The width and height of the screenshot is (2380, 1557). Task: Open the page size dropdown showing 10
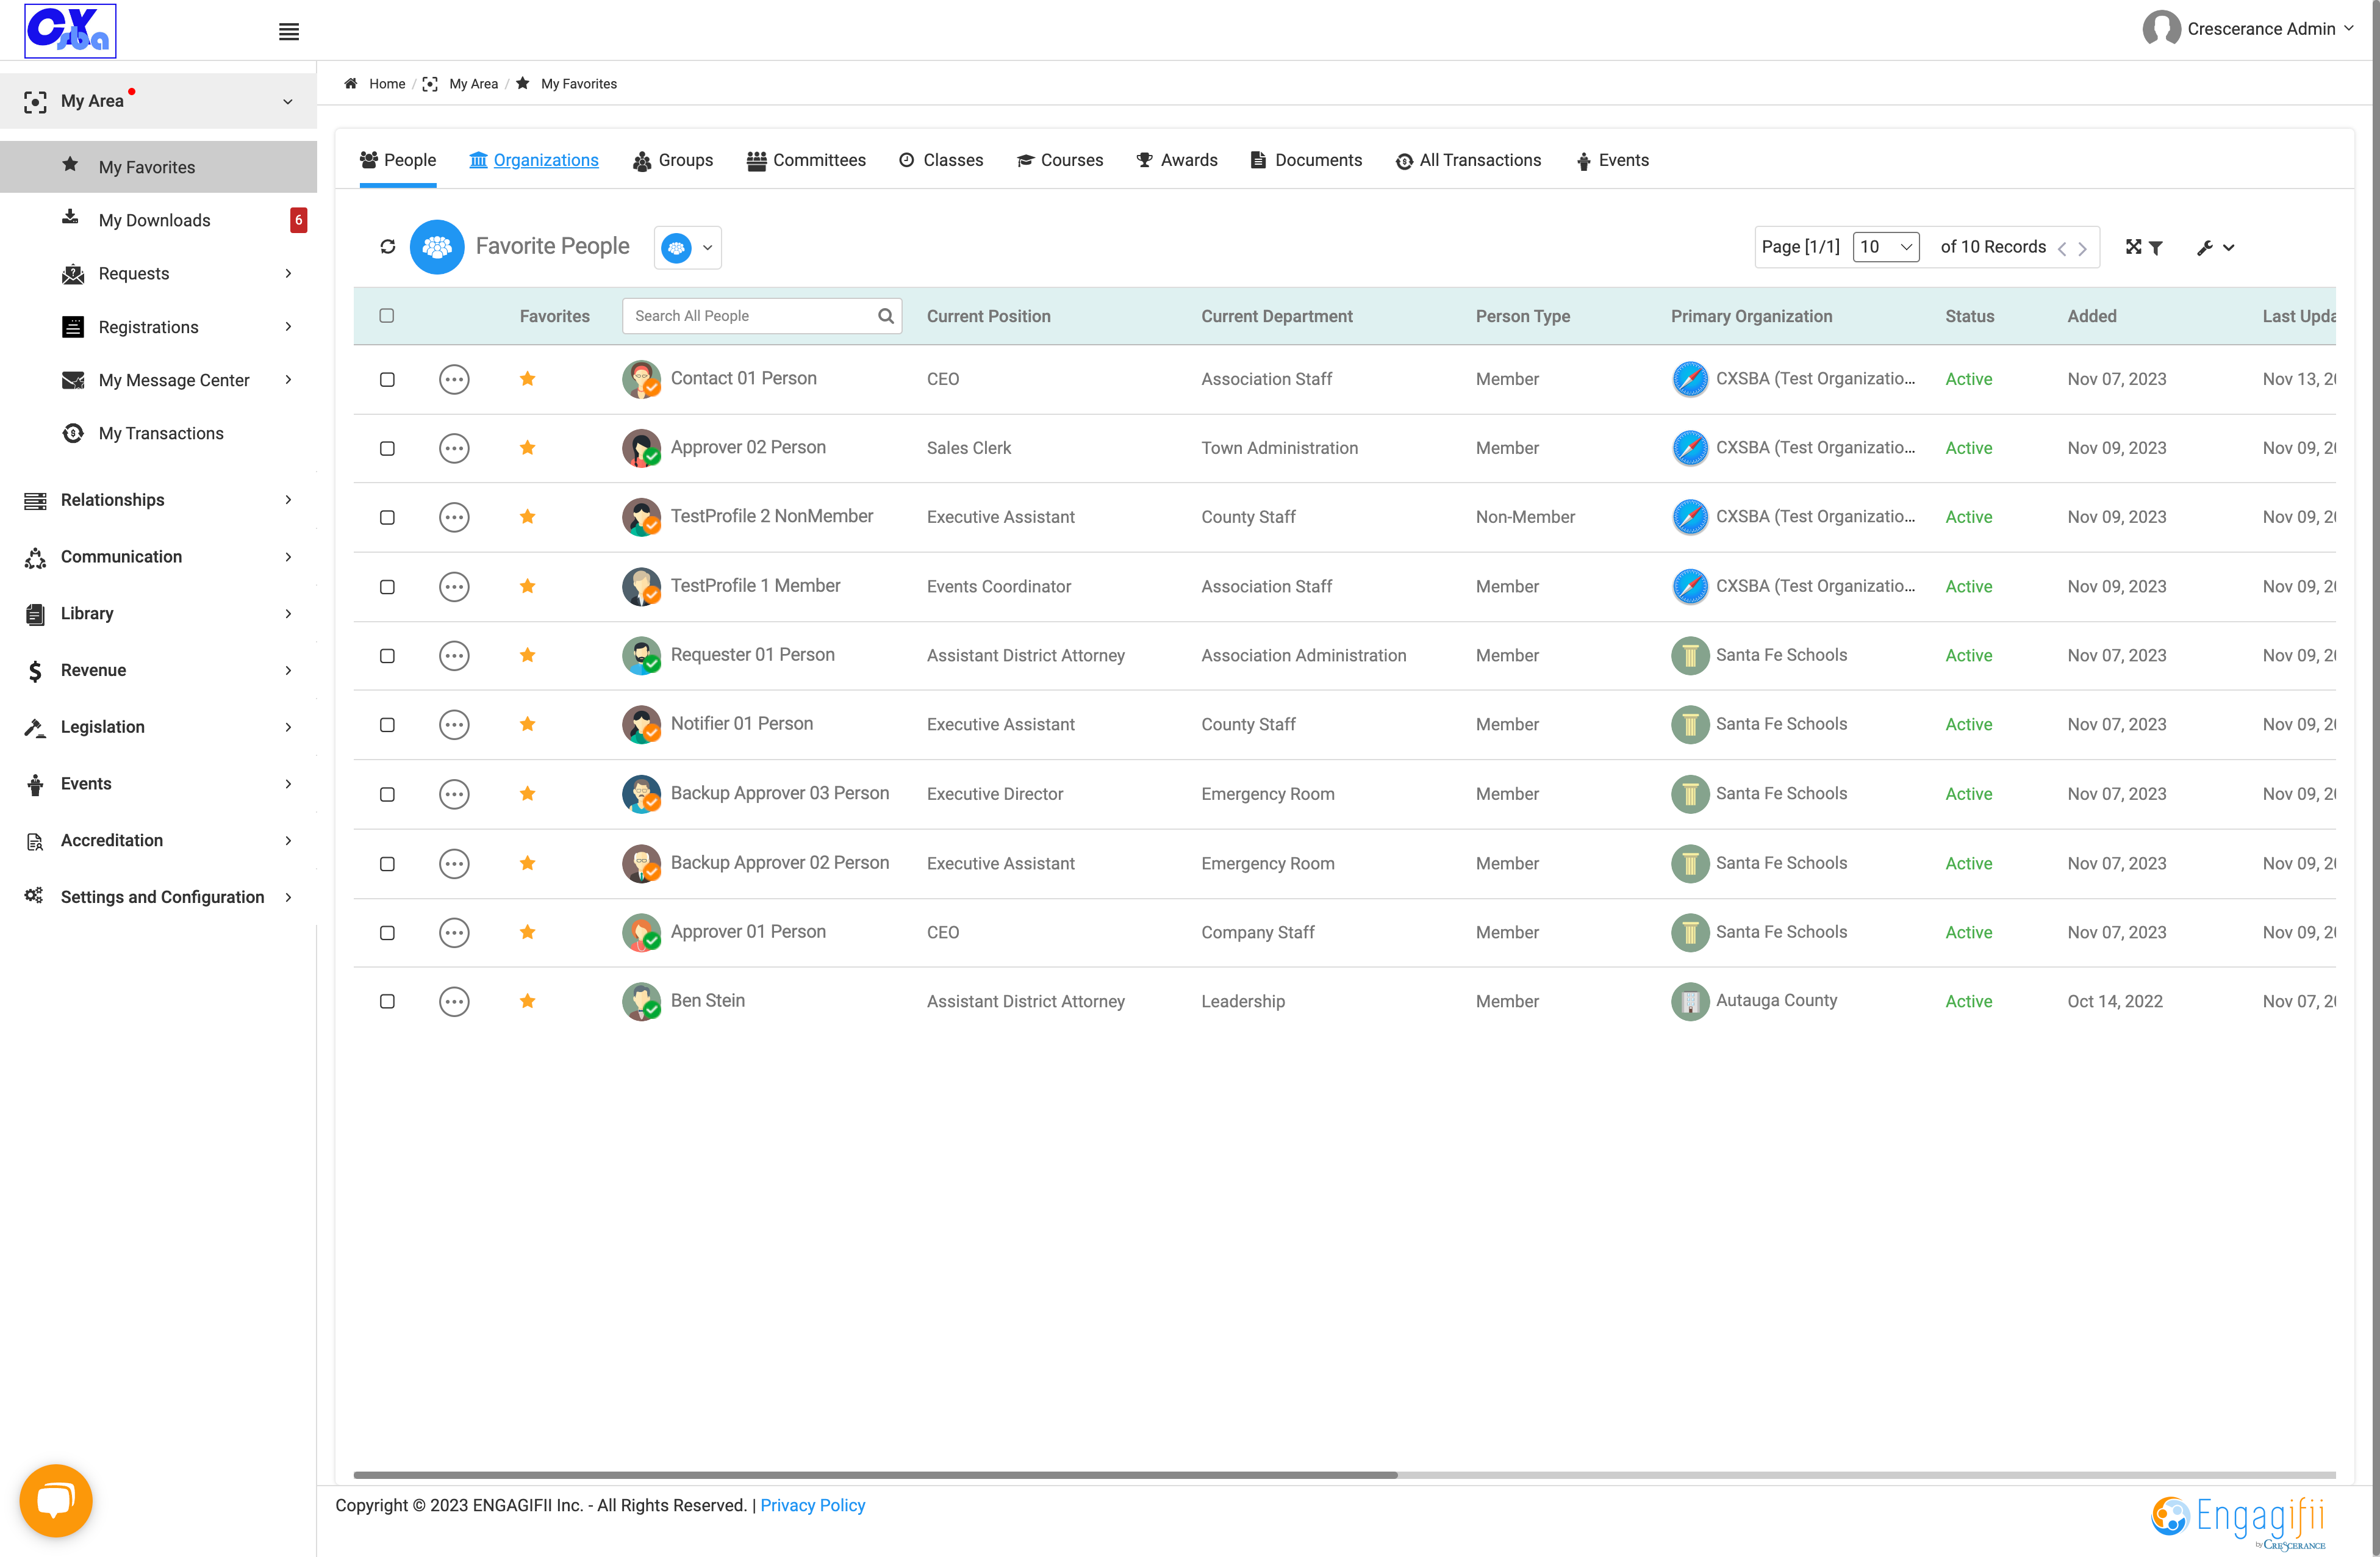pos(1885,246)
